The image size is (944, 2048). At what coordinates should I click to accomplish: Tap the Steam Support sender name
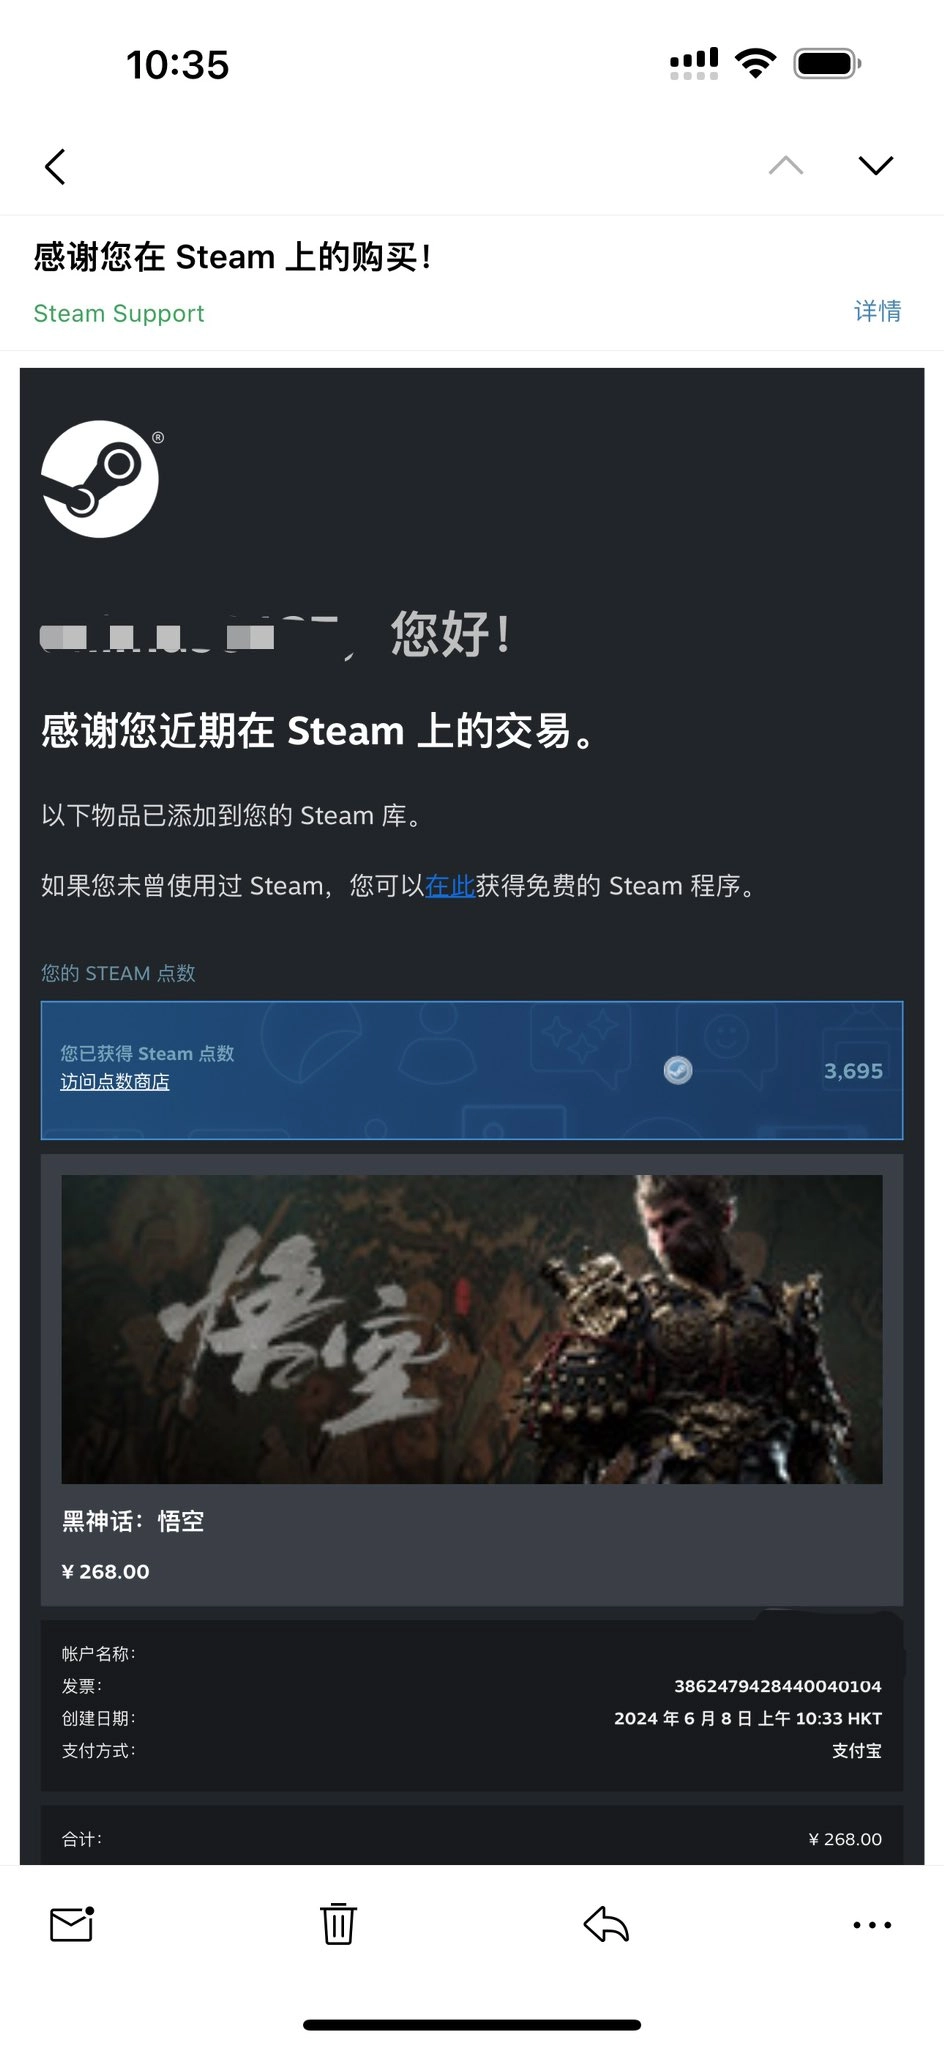point(119,313)
